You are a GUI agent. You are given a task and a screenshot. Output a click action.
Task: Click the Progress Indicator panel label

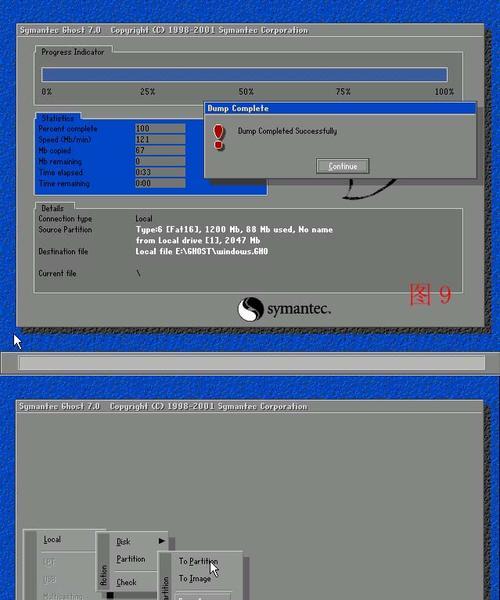[73, 52]
